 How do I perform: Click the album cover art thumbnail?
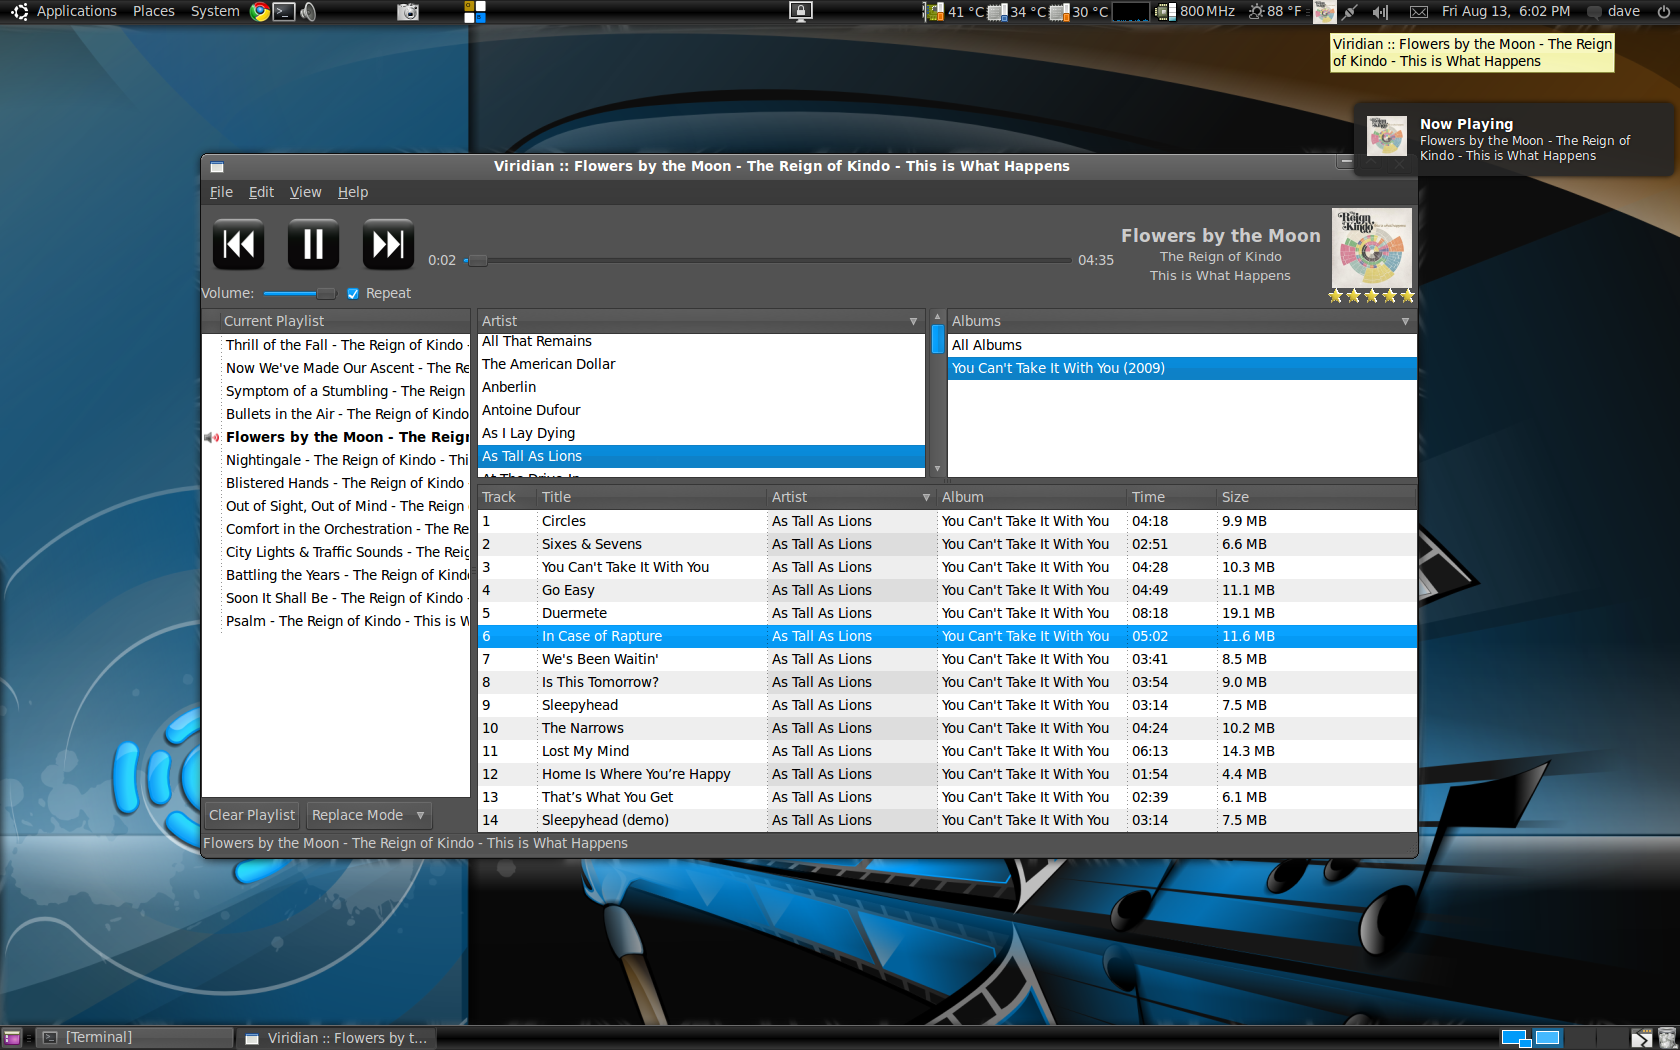[x=1372, y=247]
